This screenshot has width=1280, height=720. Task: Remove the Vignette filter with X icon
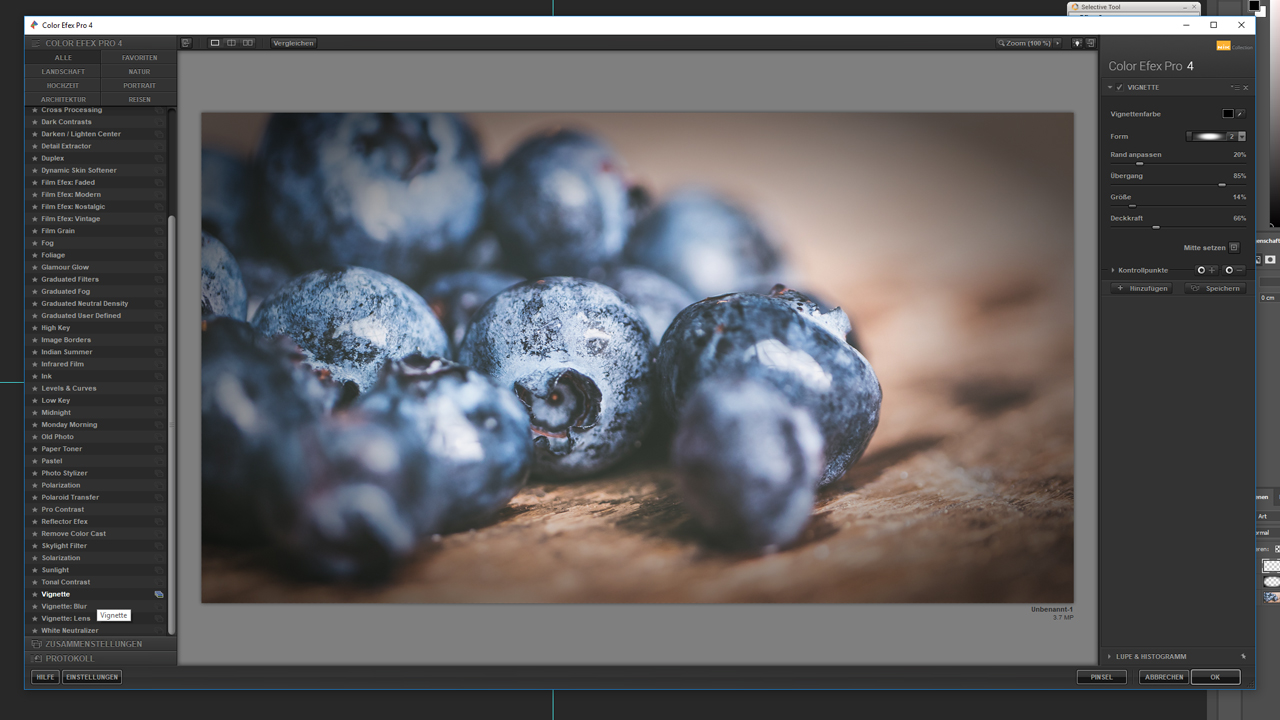(x=1245, y=87)
